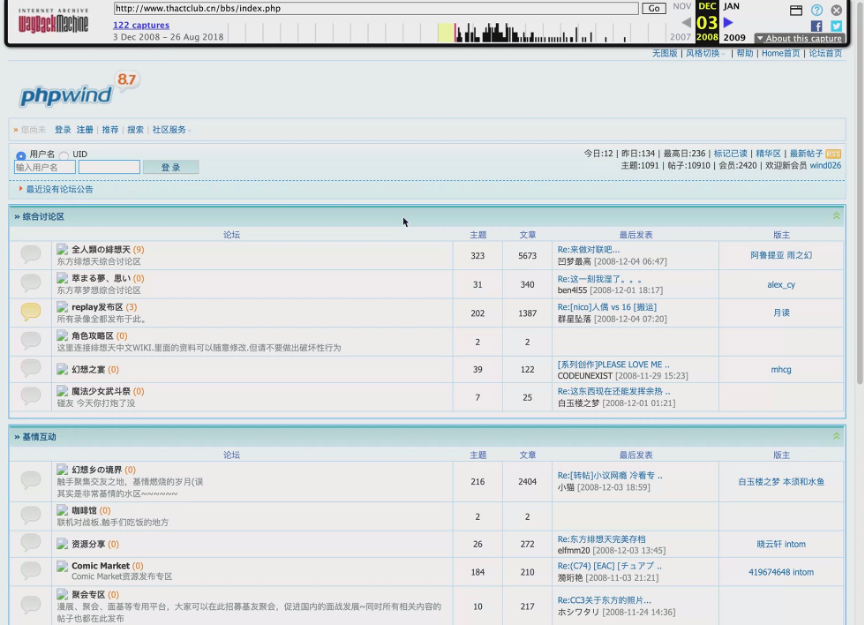Click the forum image icon beside 全人類の緋想天
864x625 pixels.
(62, 249)
